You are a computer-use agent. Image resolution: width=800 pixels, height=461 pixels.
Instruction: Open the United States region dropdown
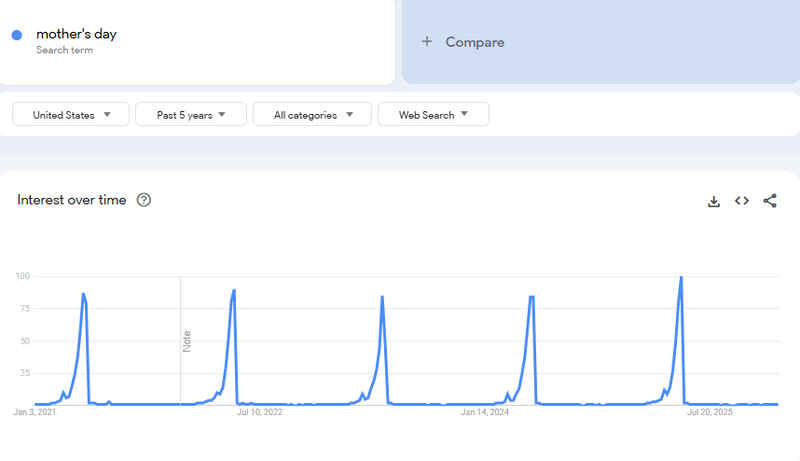click(x=71, y=114)
